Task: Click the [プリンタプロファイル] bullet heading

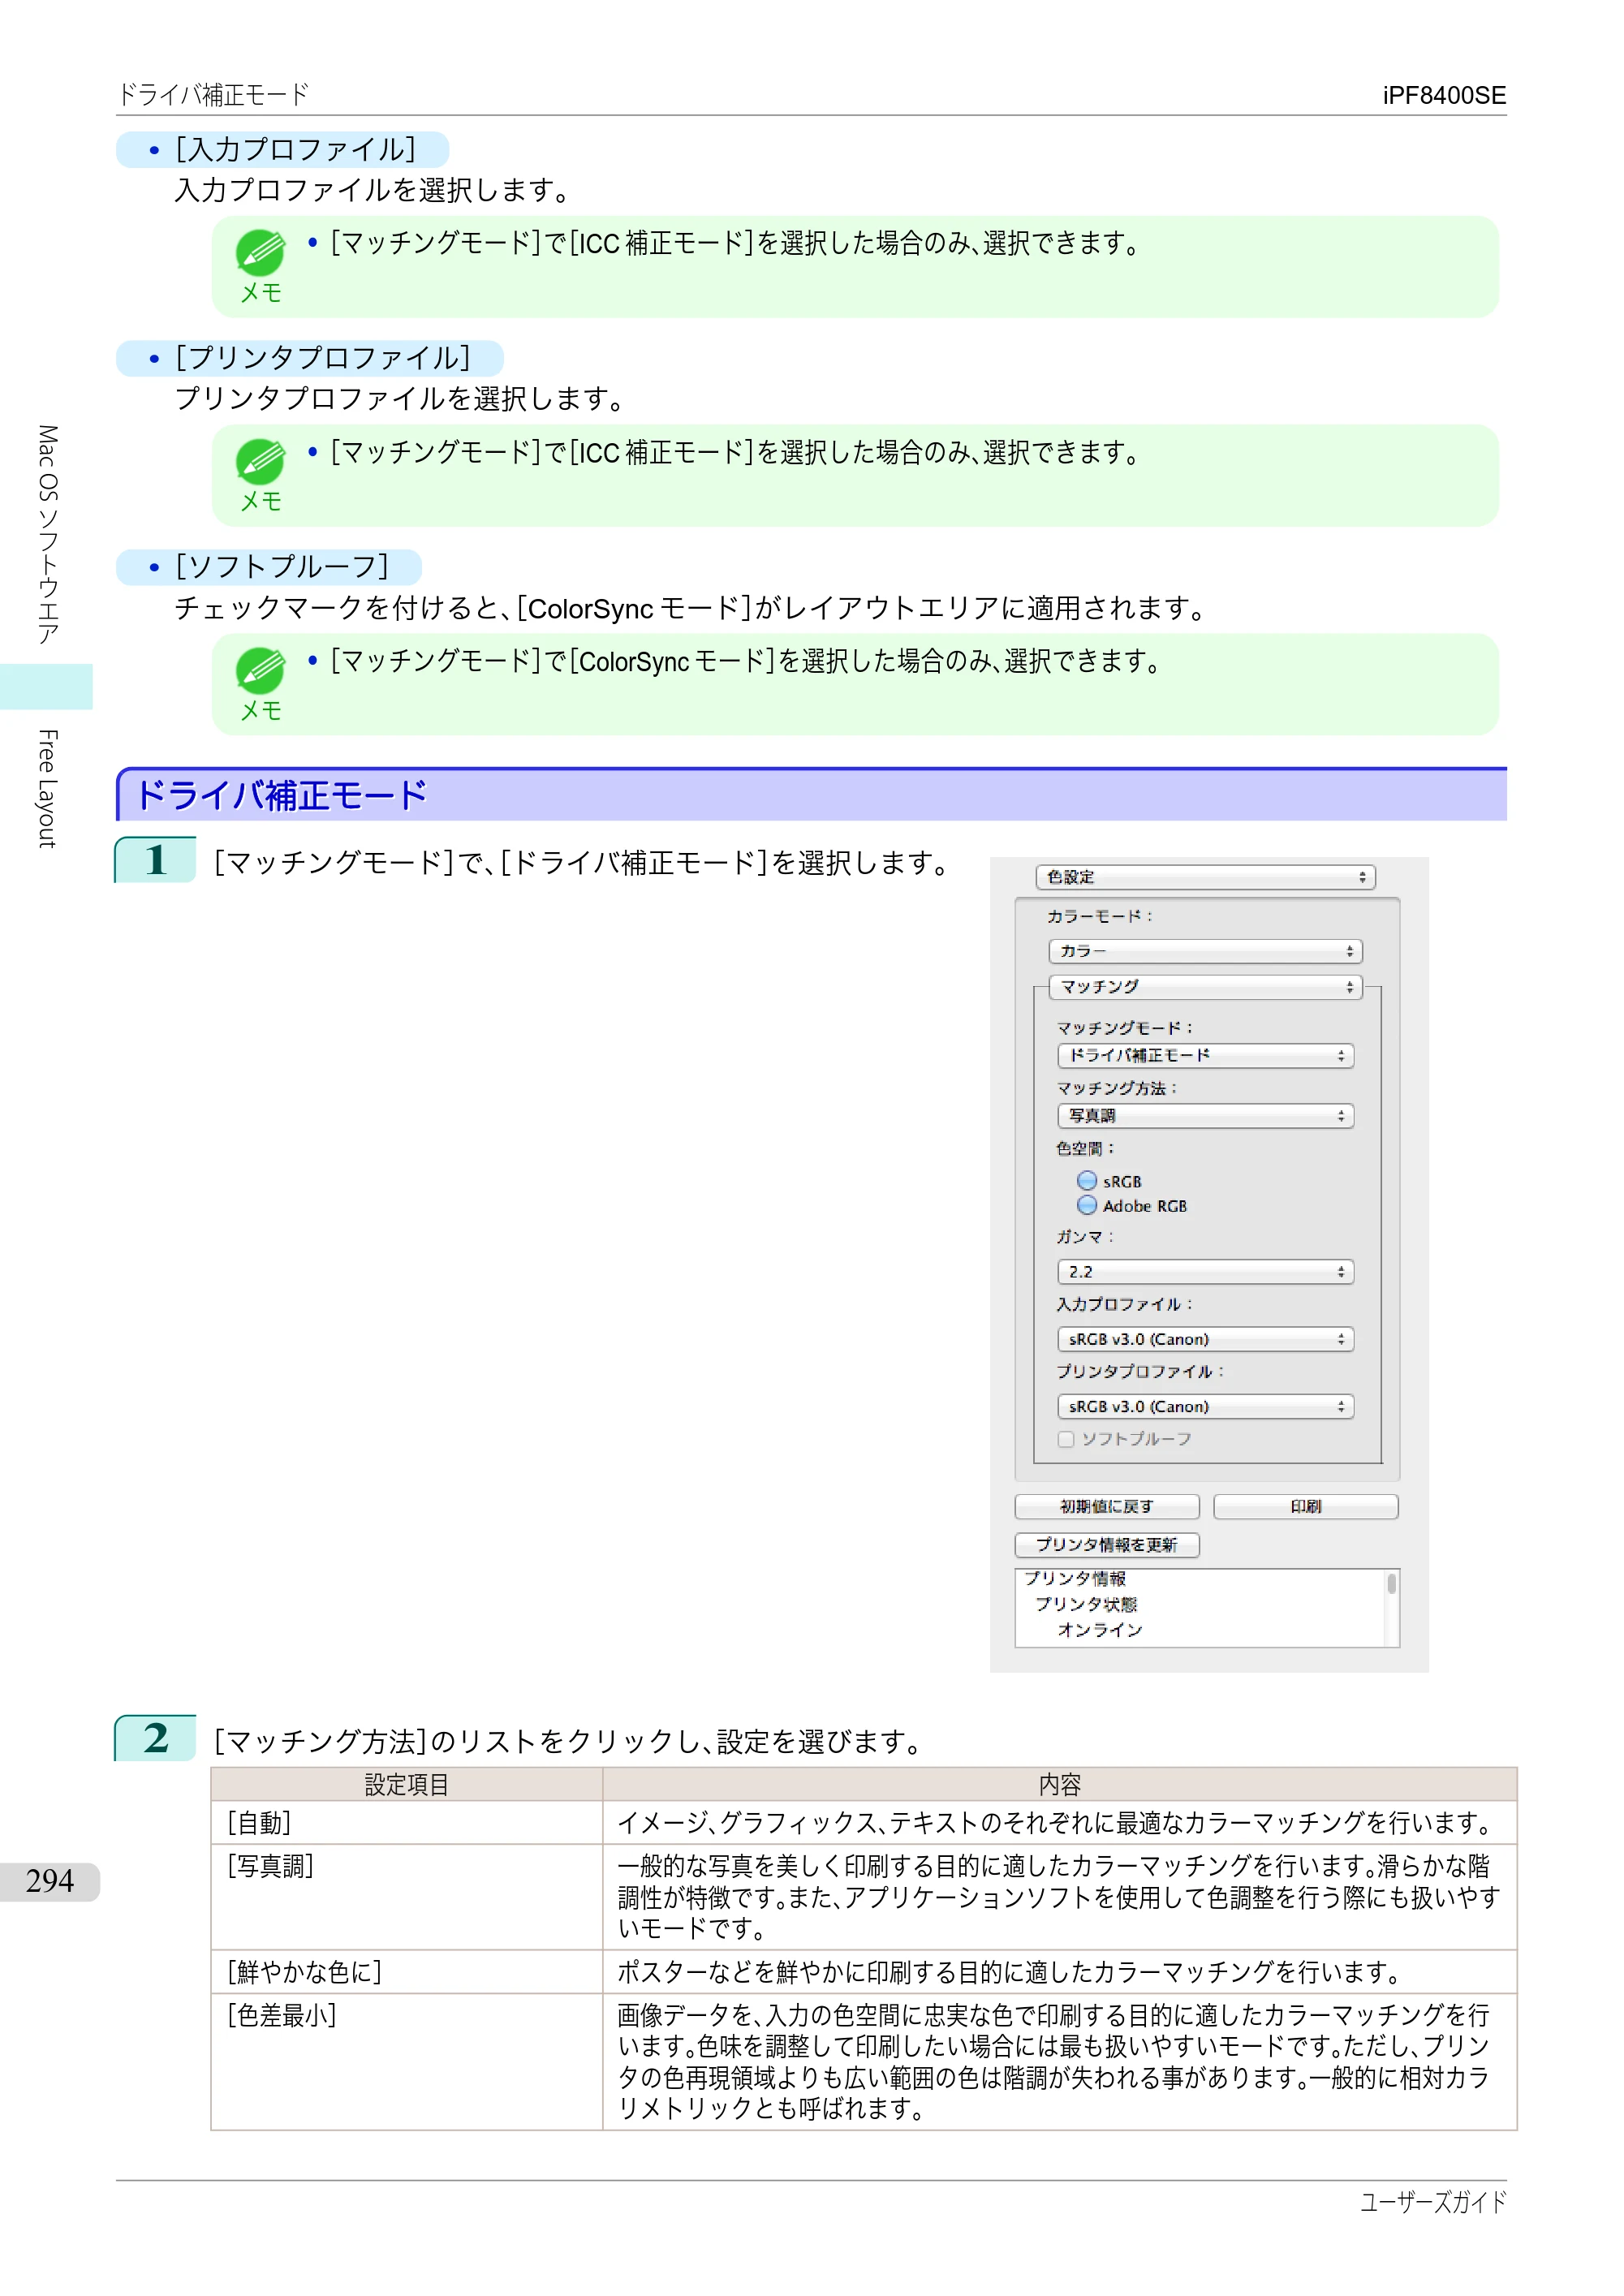Action: click(321, 359)
